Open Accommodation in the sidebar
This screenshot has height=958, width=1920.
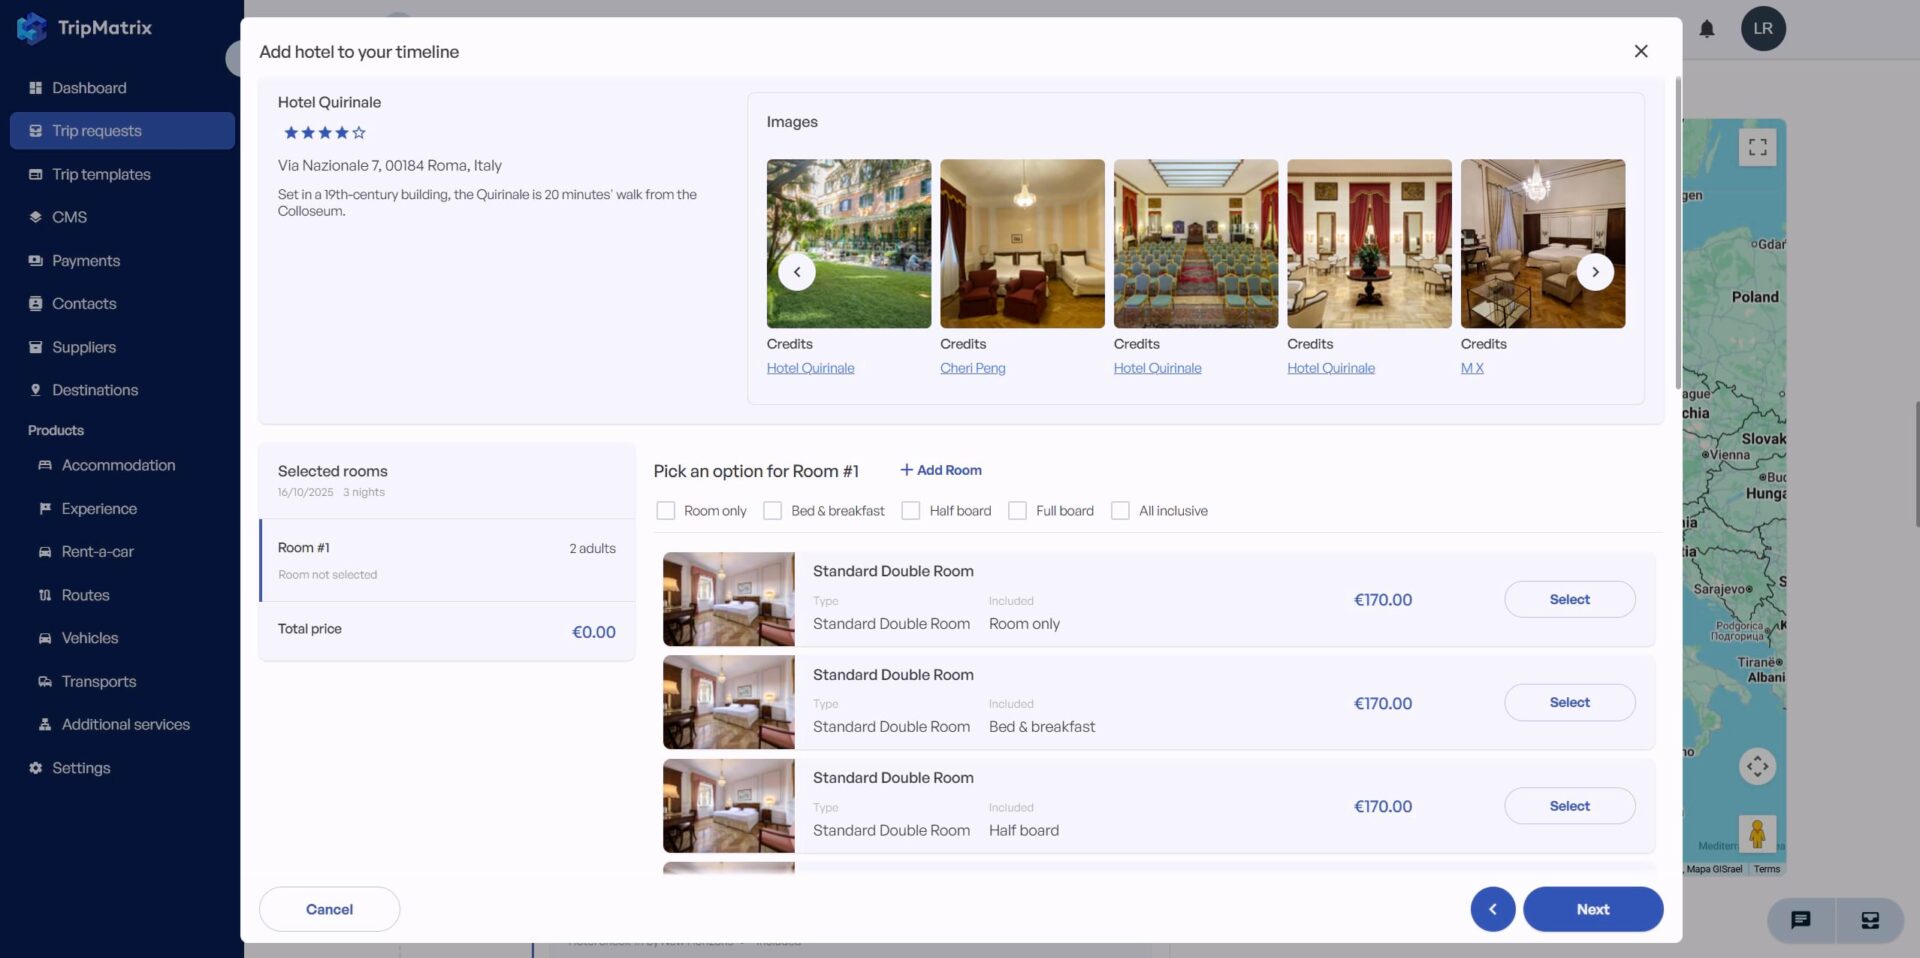pyautogui.click(x=118, y=465)
